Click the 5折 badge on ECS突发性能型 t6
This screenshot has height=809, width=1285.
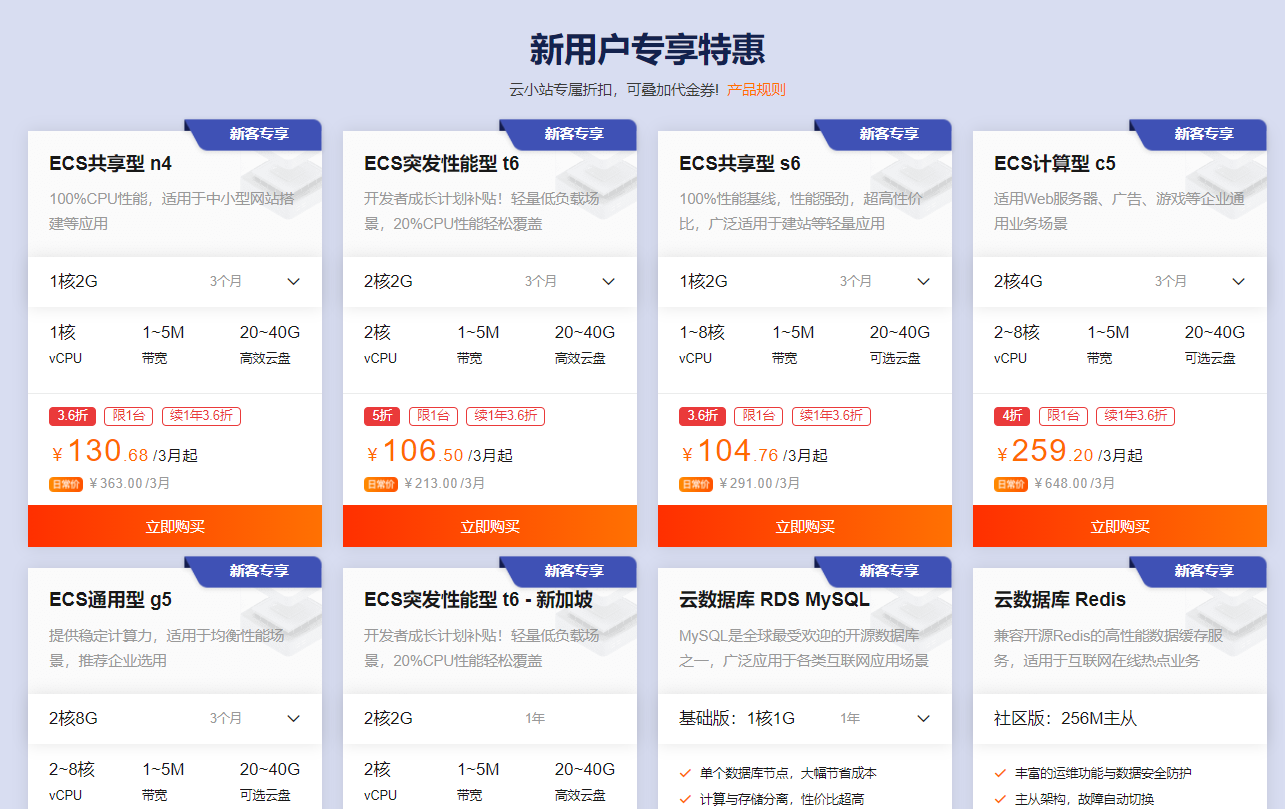(x=381, y=416)
